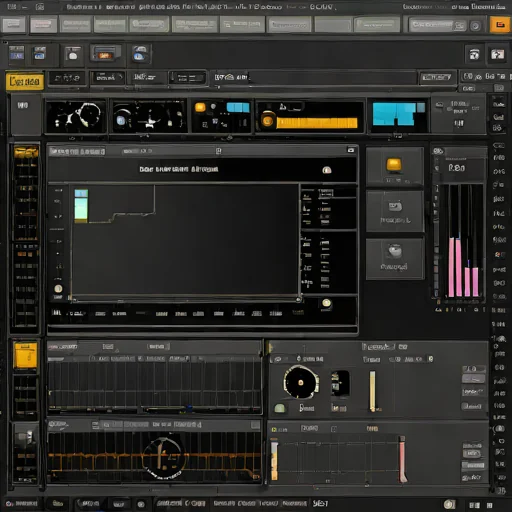Toggle the small yellow indicator in the third thumbnail
The height and width of the screenshot is (512, 512).
(x=200, y=107)
